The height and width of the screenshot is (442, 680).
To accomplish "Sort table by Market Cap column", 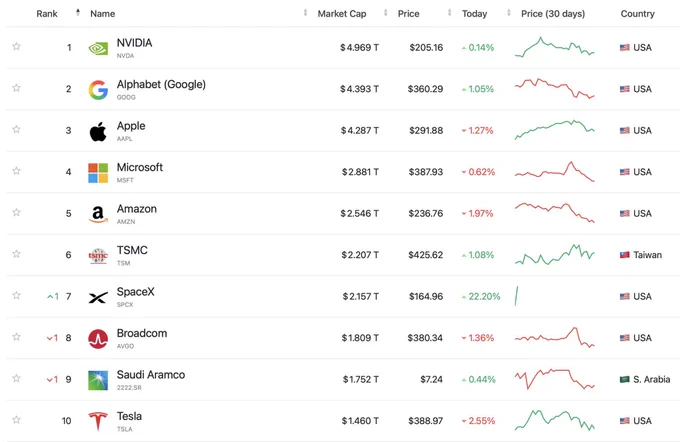I will [x=342, y=14].
